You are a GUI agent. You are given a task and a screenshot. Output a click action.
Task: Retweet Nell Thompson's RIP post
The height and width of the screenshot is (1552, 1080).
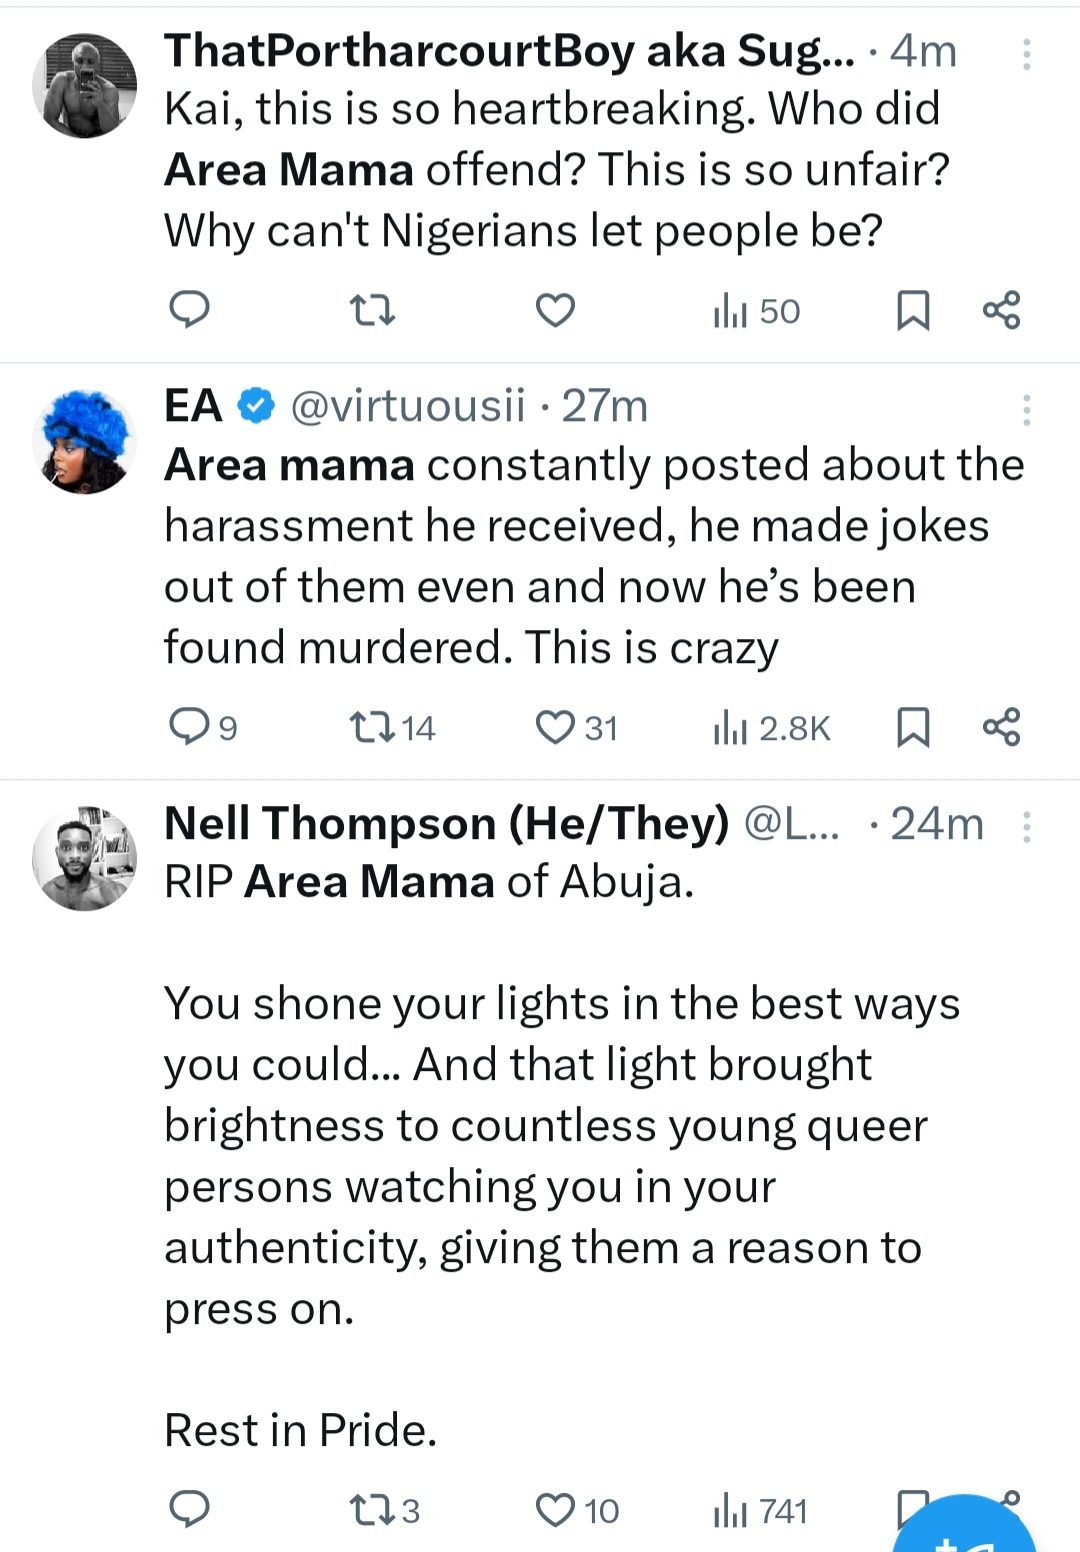pyautogui.click(x=384, y=1509)
